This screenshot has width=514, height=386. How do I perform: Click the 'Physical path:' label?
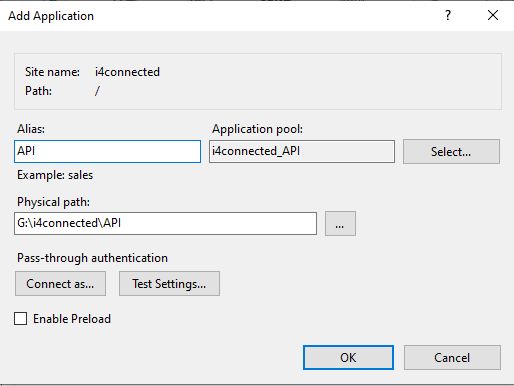pos(53,202)
